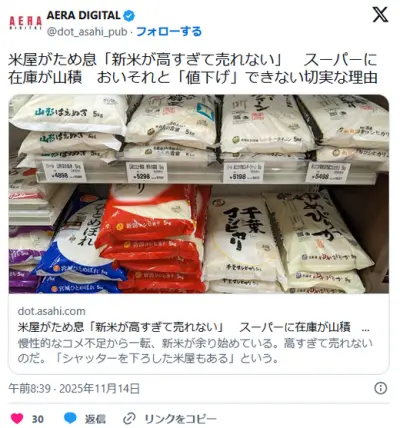
Task: Open the AERA DIGITAL account name
Action: (x=84, y=15)
